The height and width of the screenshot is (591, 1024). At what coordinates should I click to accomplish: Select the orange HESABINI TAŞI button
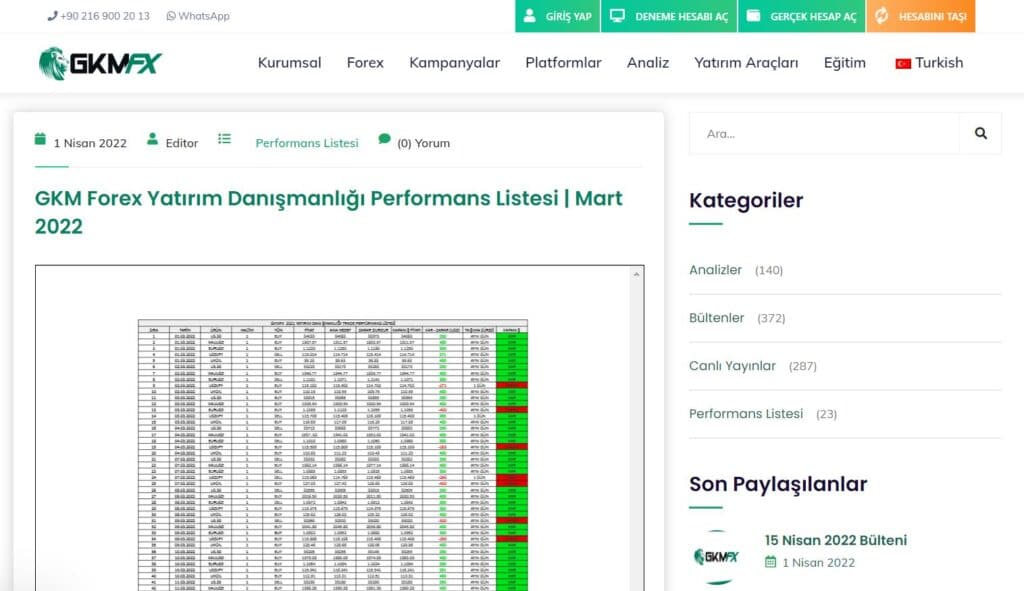coord(921,16)
